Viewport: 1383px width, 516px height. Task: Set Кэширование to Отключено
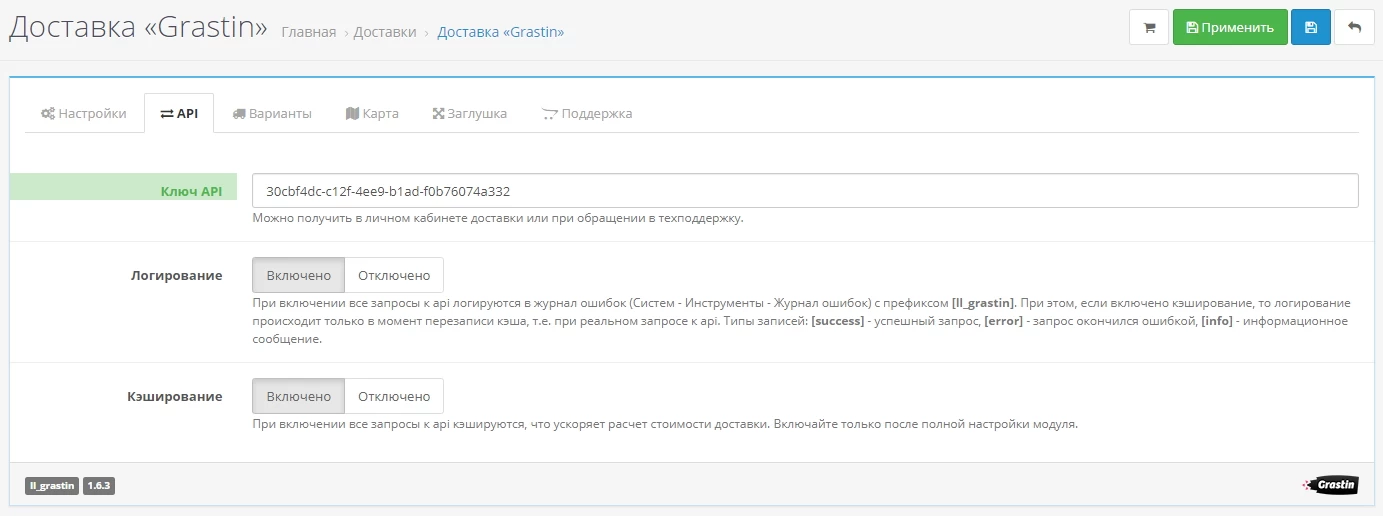point(394,396)
